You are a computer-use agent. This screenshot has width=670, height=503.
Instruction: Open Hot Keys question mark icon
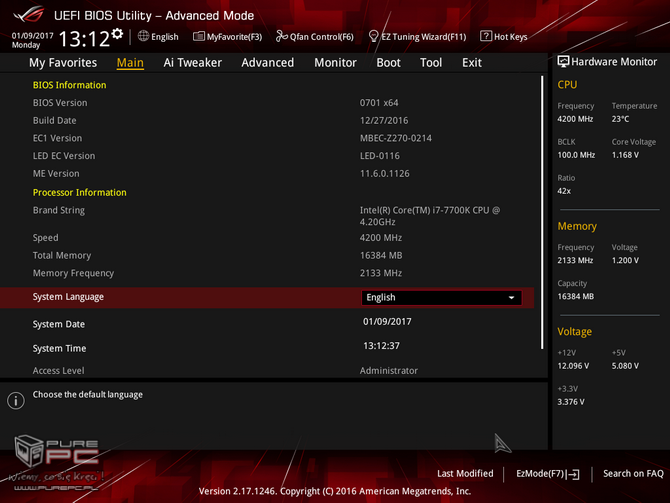pos(486,36)
